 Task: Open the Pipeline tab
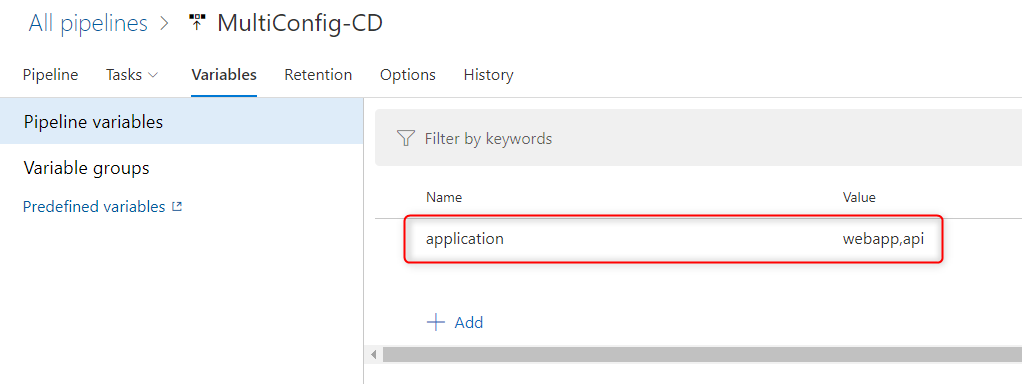coord(50,75)
